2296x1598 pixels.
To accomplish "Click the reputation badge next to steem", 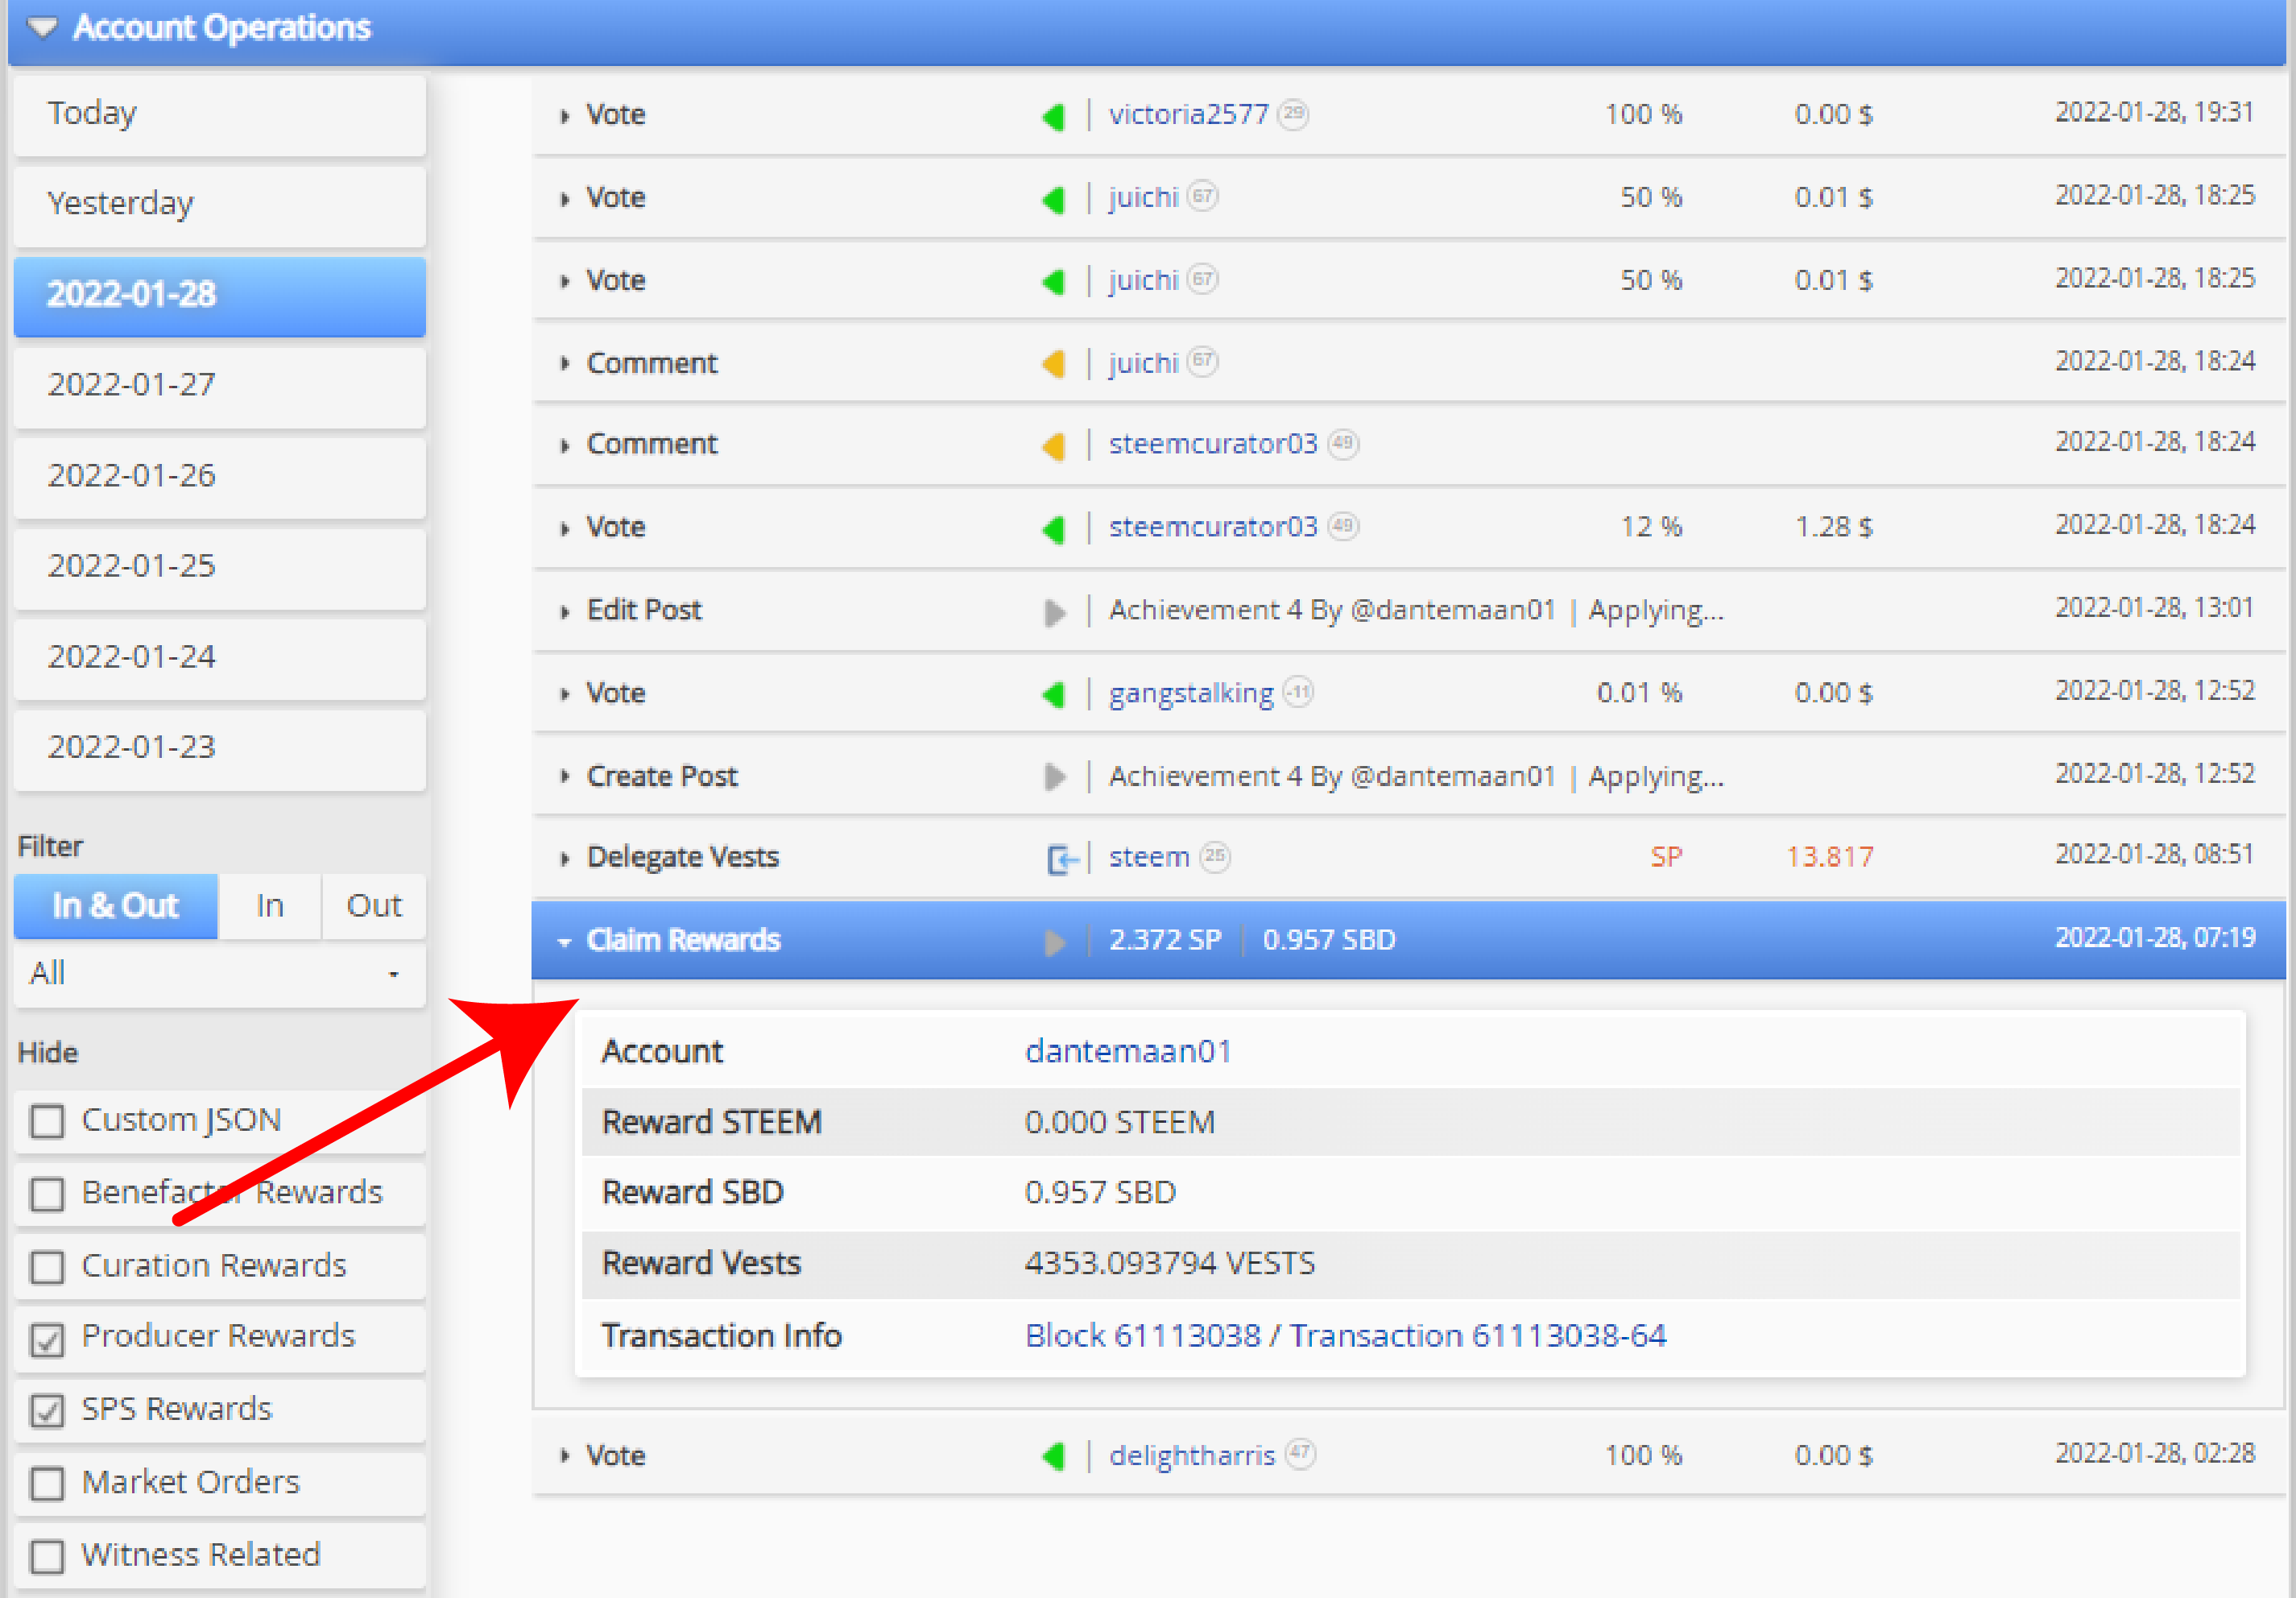I will tap(1215, 856).
